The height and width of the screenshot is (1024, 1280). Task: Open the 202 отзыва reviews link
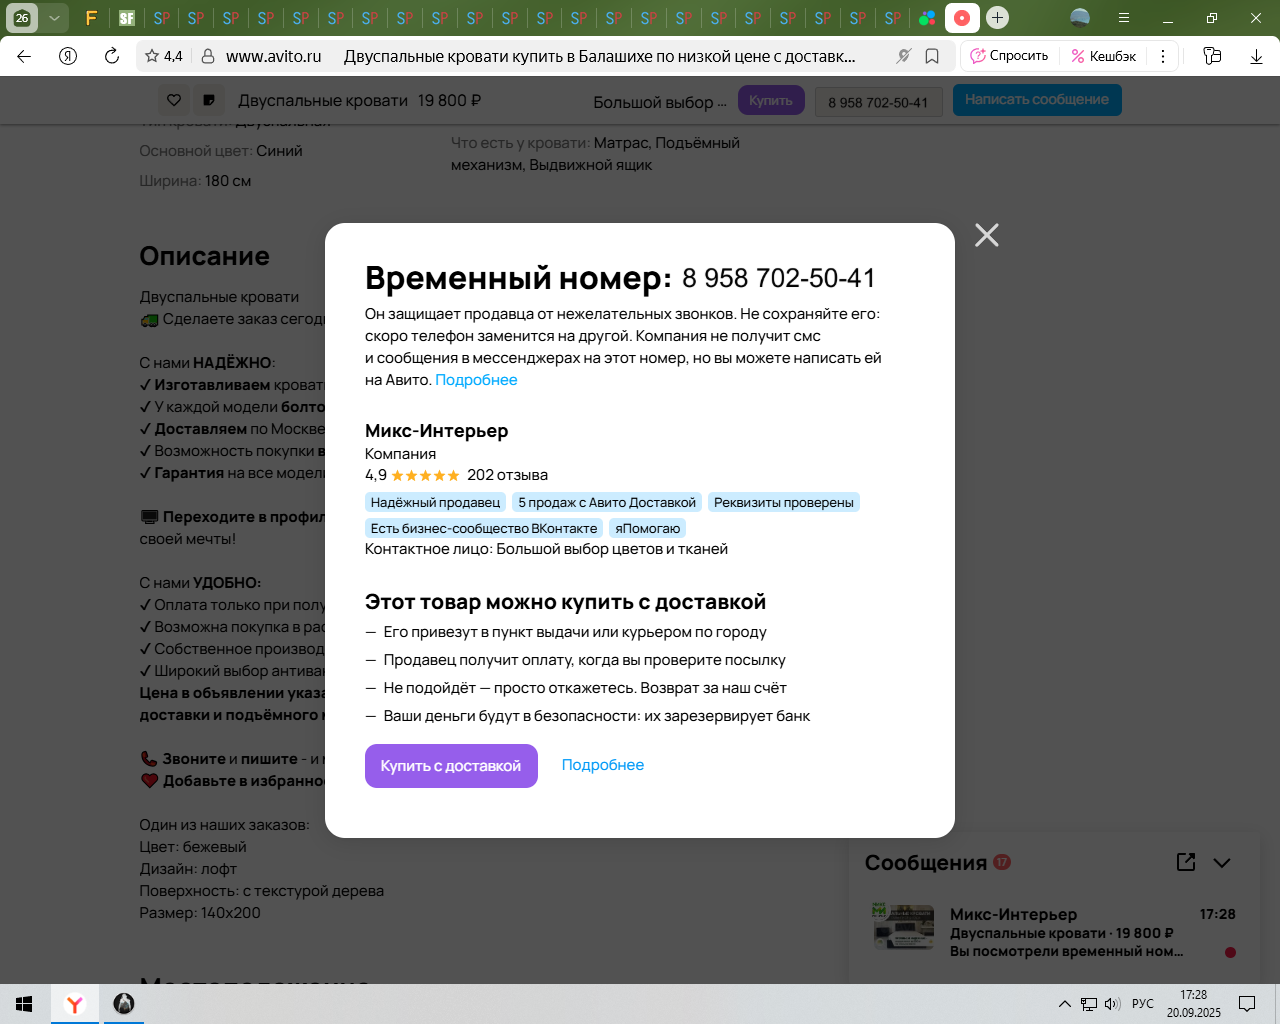507,475
